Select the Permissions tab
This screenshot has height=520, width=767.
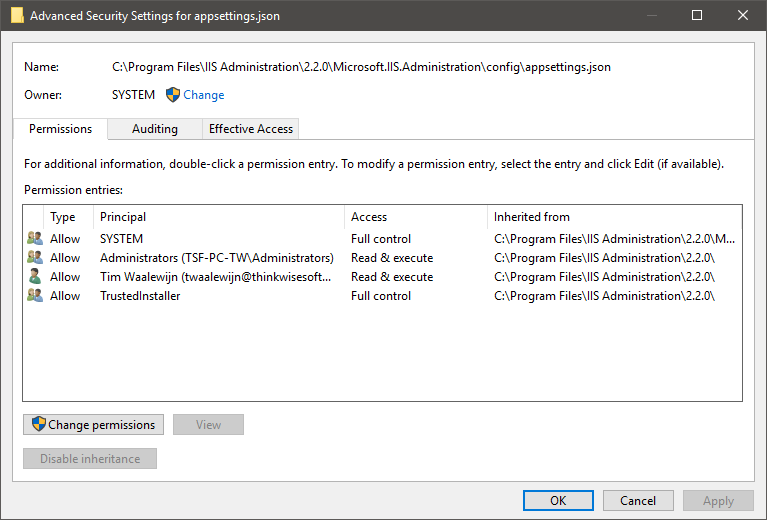click(60, 129)
